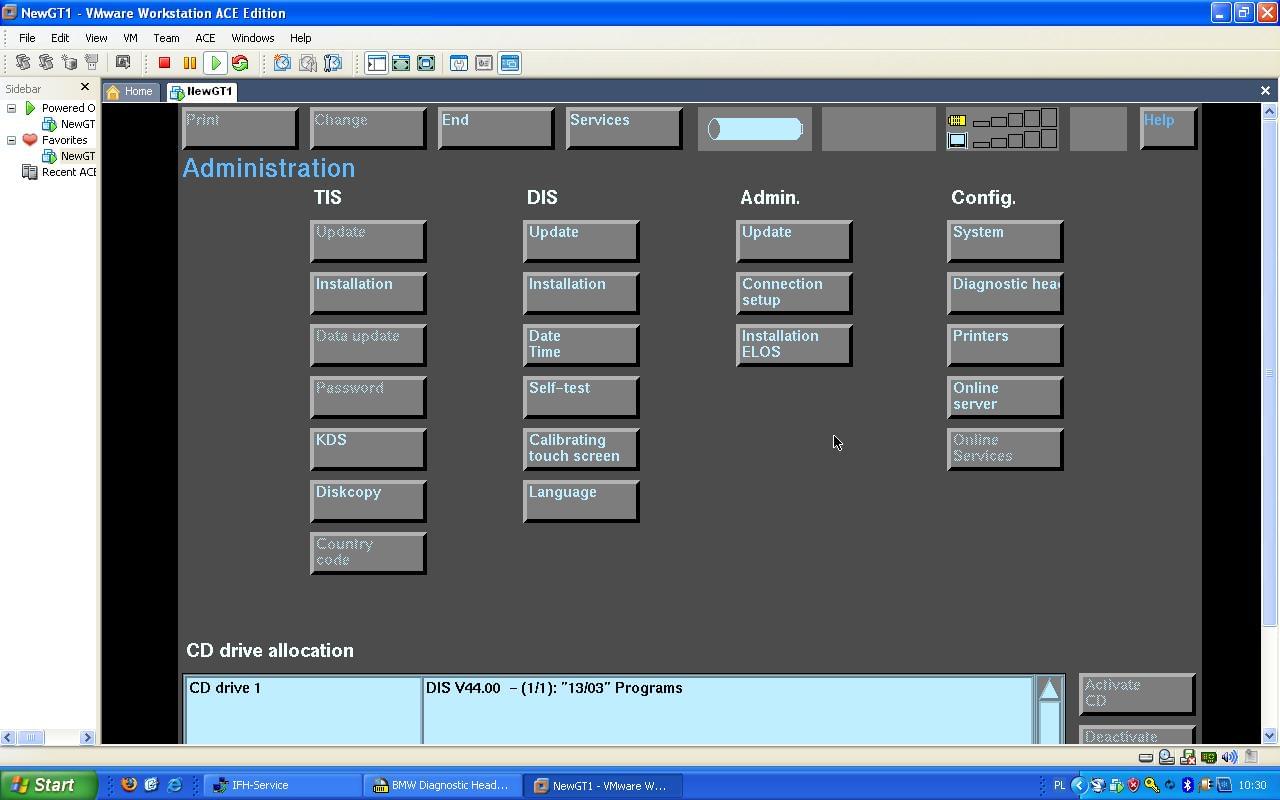Click the red Power Off toolbar icon

[x=165, y=63]
